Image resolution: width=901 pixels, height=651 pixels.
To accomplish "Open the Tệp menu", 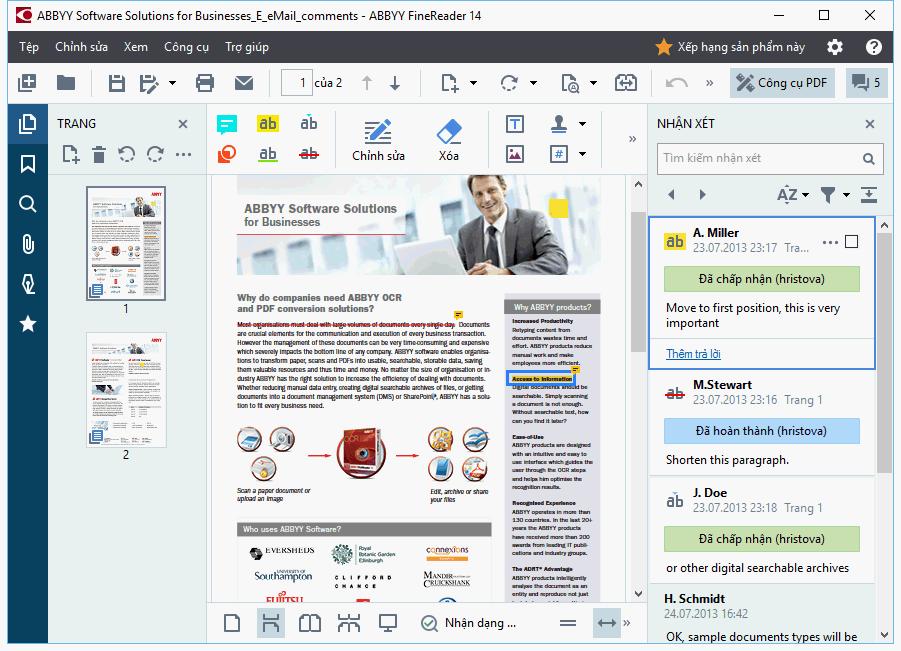I will pyautogui.click(x=29, y=47).
